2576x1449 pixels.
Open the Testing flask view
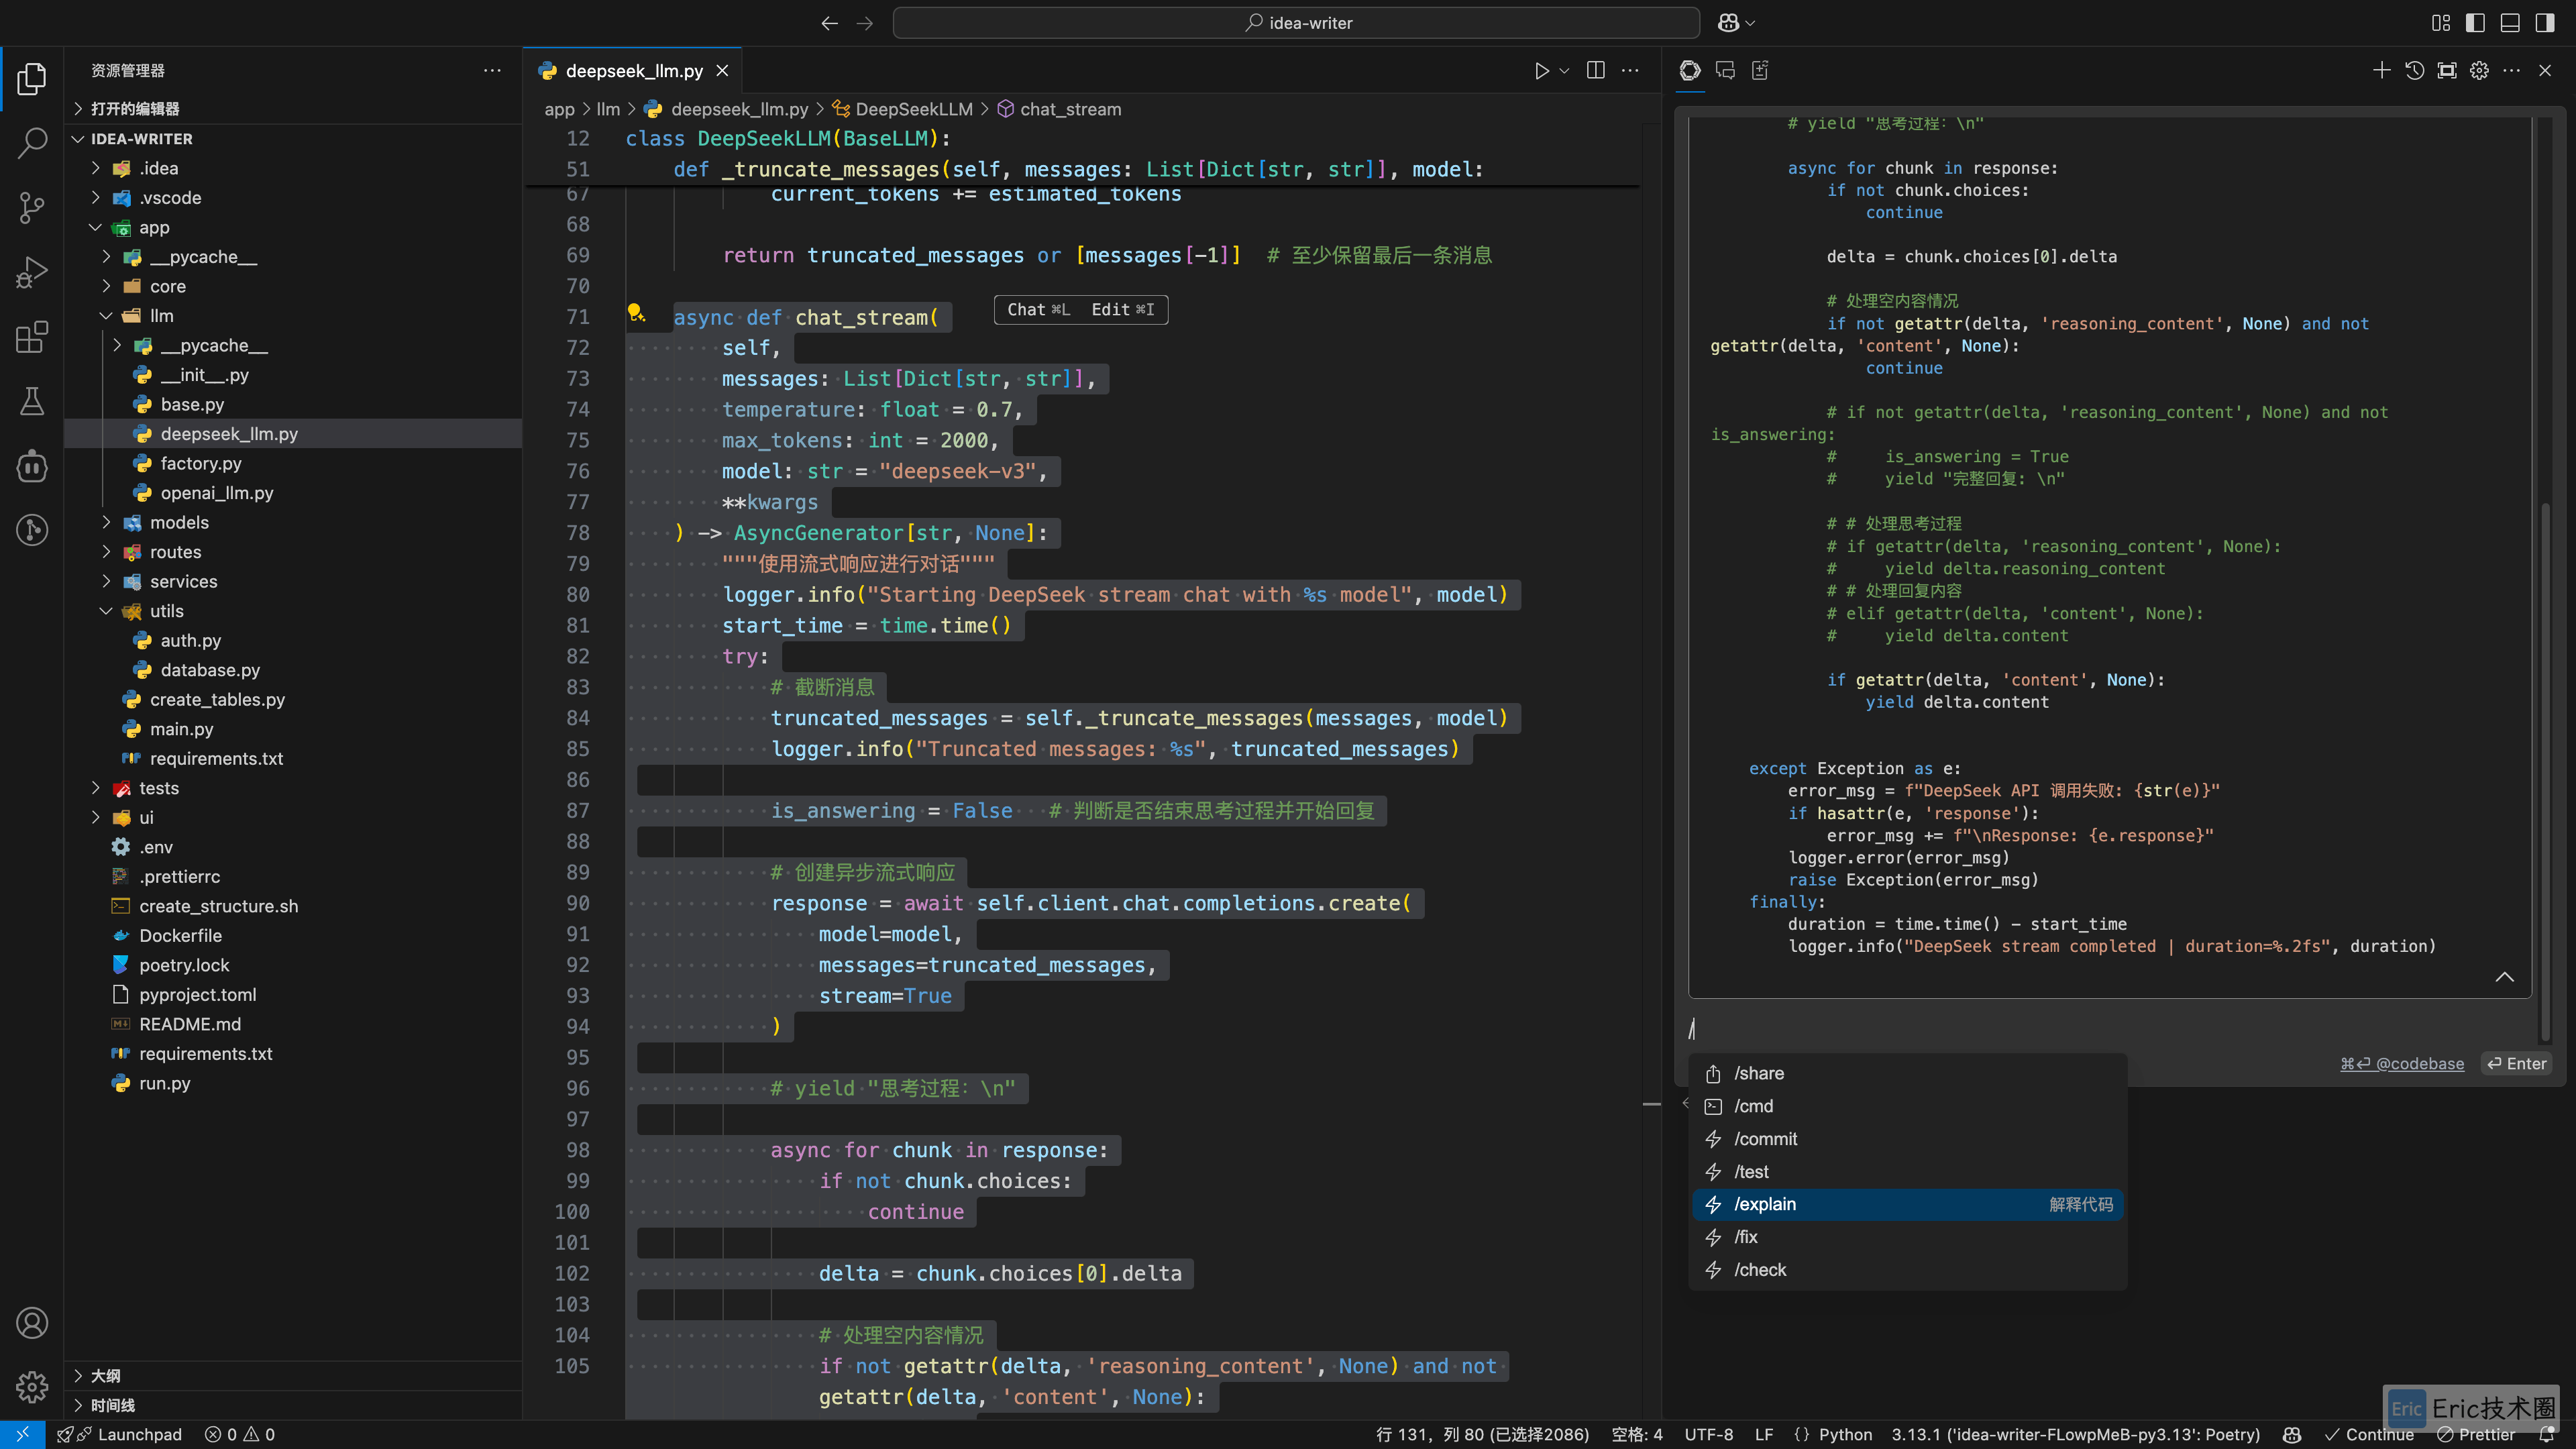32,401
